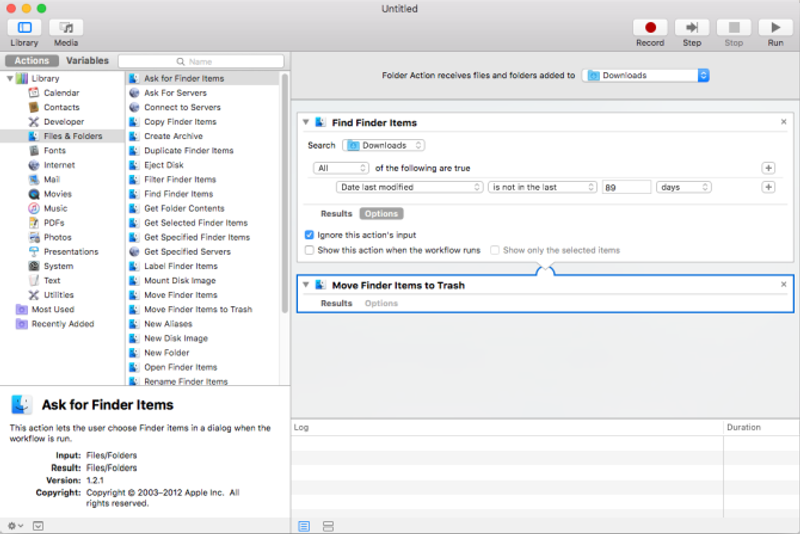Select the Fonts category icon
This screenshot has height=534, width=800.
click(x=34, y=150)
